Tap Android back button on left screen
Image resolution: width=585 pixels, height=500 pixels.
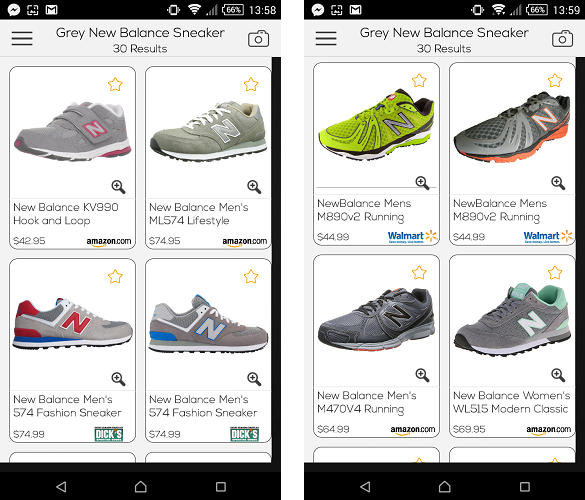click(x=61, y=487)
